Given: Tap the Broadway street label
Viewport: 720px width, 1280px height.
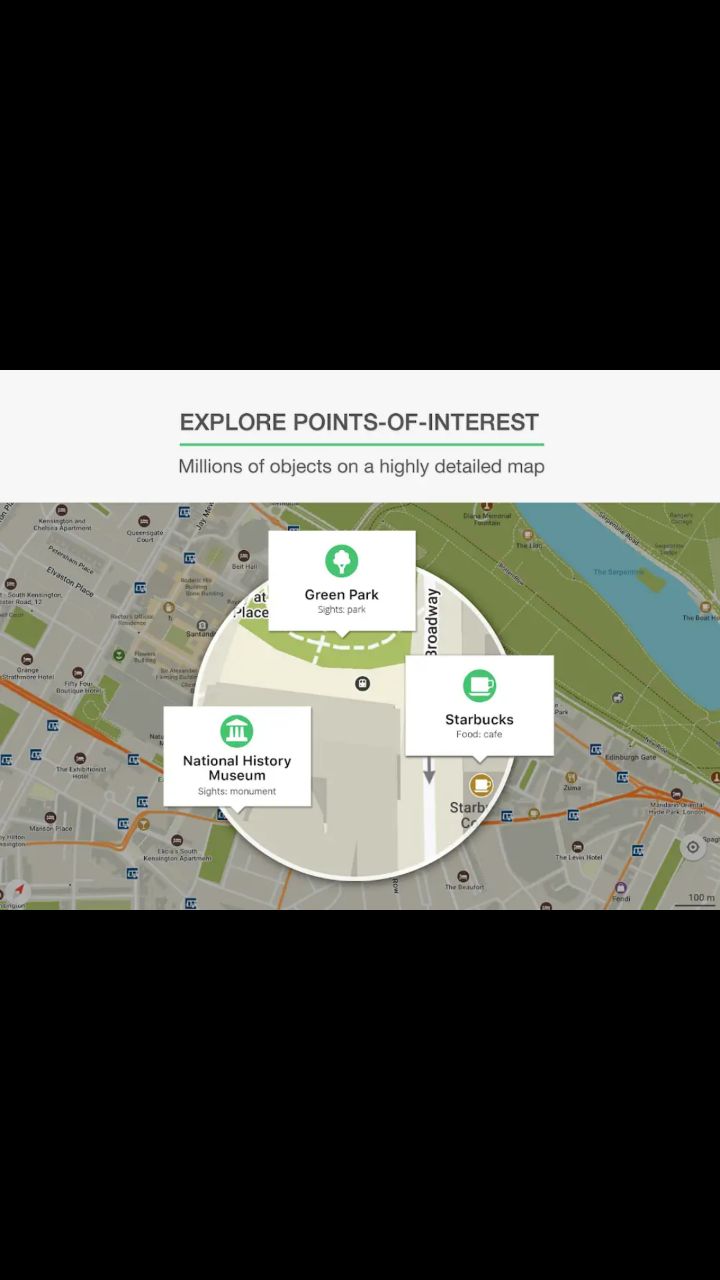Looking at the screenshot, I should coord(432,622).
